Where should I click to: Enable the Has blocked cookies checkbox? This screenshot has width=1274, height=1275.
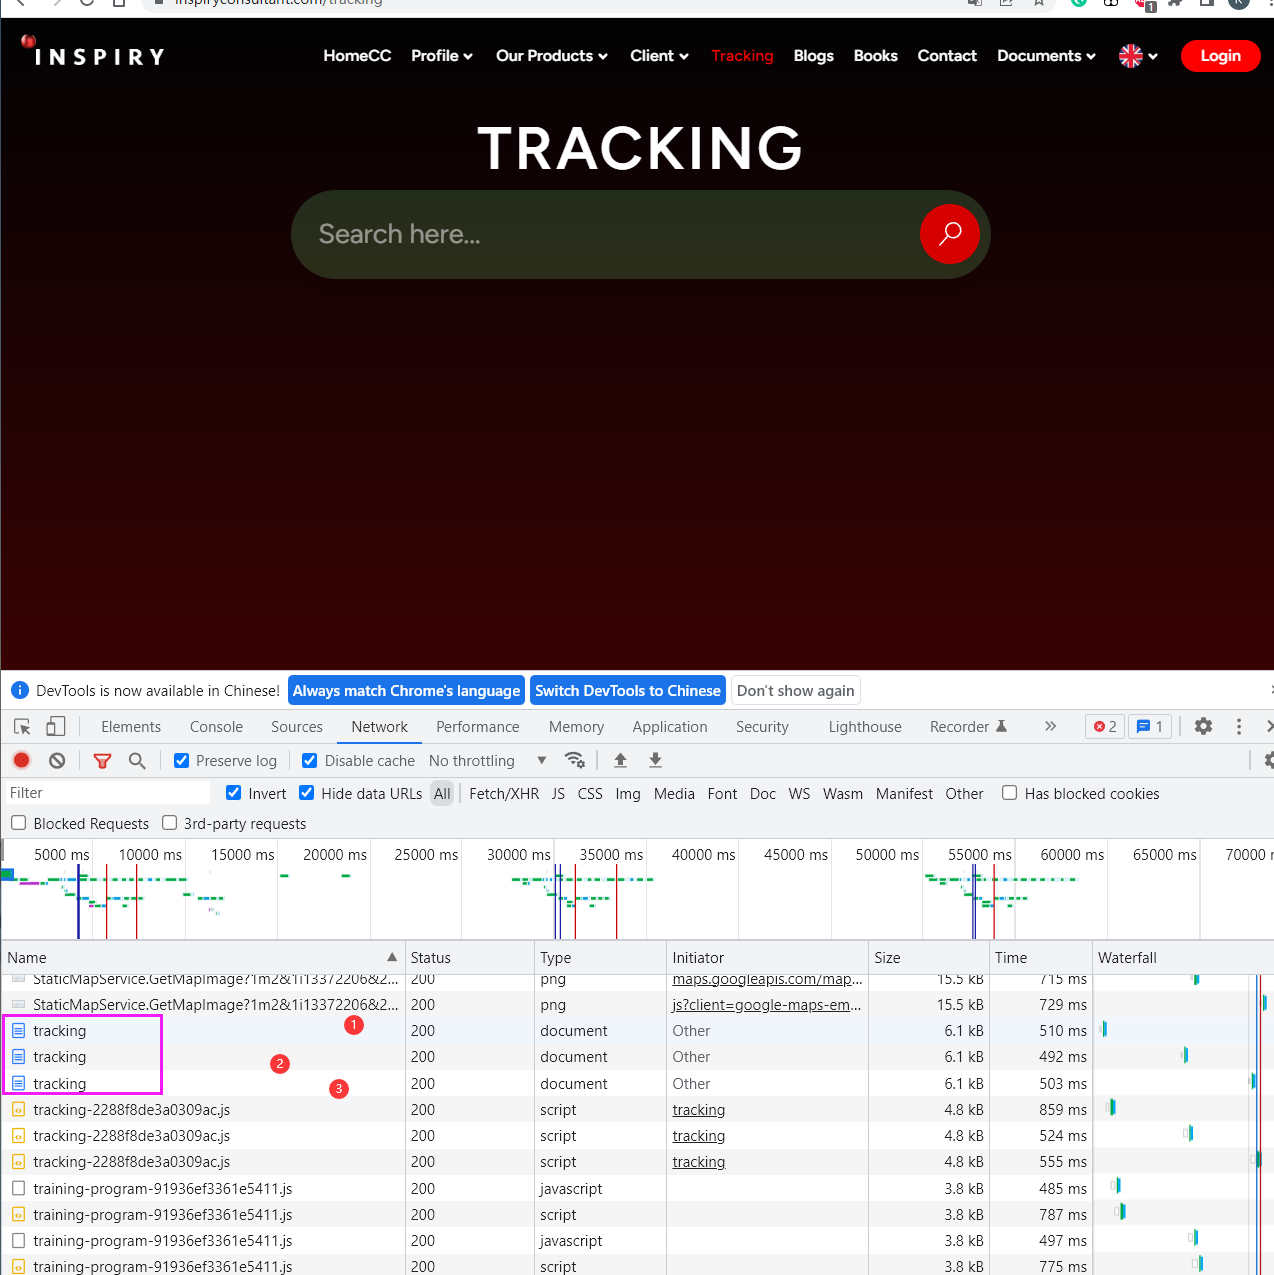pyautogui.click(x=1010, y=793)
